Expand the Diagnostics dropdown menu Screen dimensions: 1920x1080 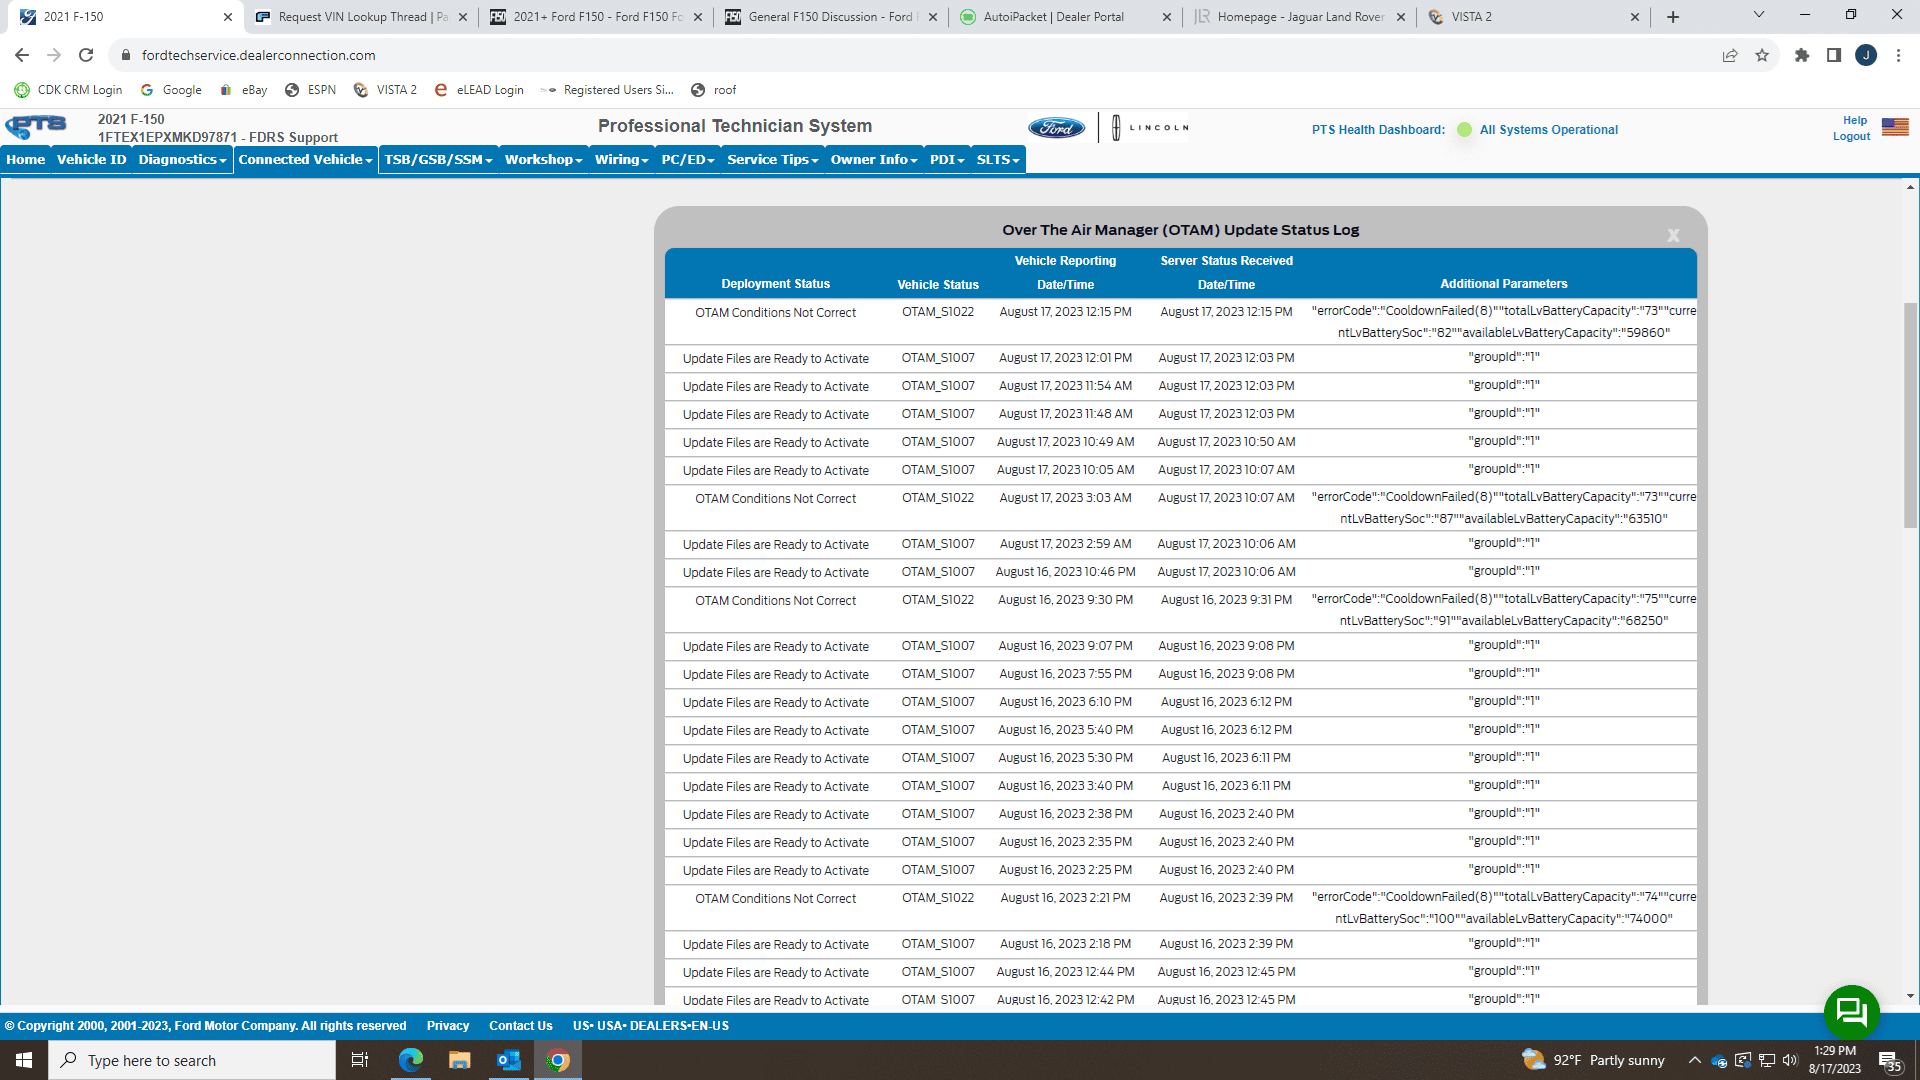[182, 160]
